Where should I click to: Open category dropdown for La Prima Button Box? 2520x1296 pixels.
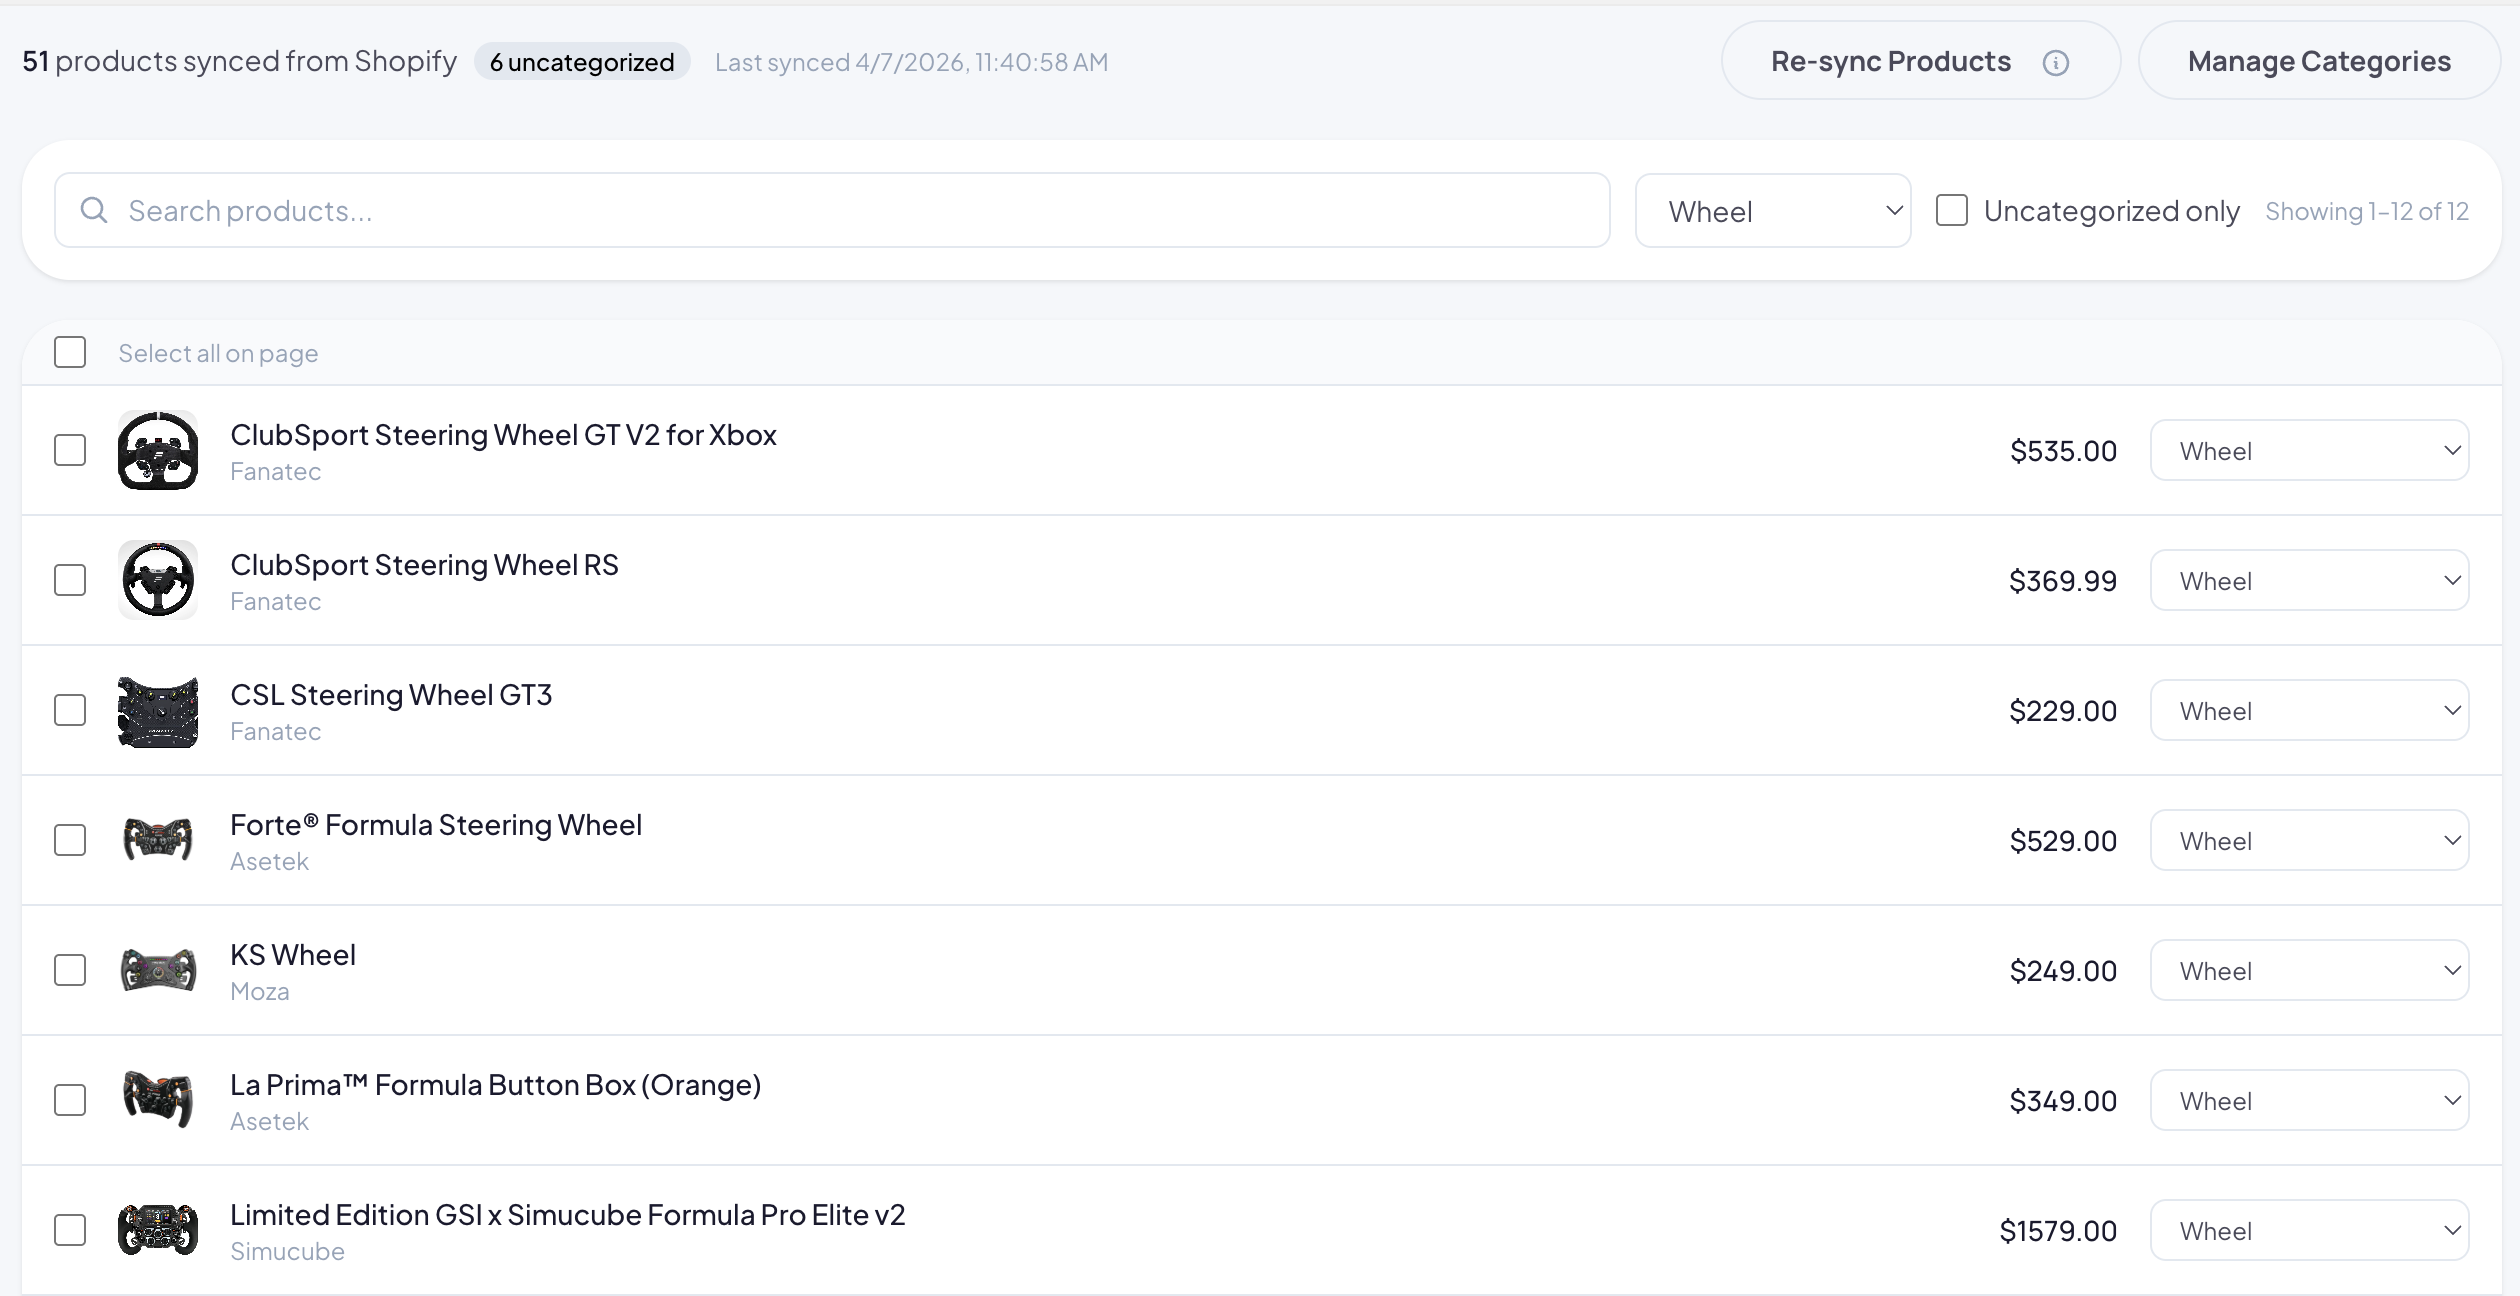pyautogui.click(x=2310, y=1100)
